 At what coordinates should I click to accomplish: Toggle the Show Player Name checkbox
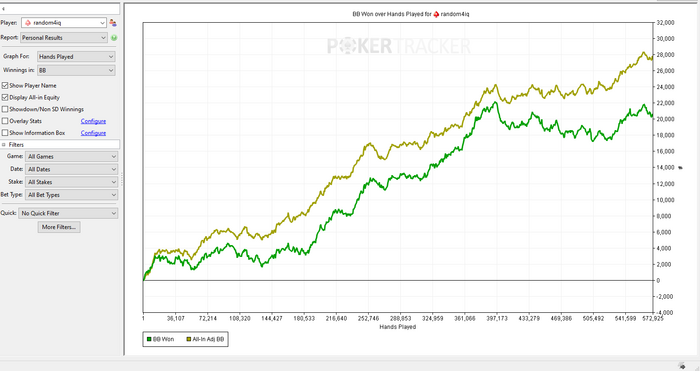tap(5, 85)
